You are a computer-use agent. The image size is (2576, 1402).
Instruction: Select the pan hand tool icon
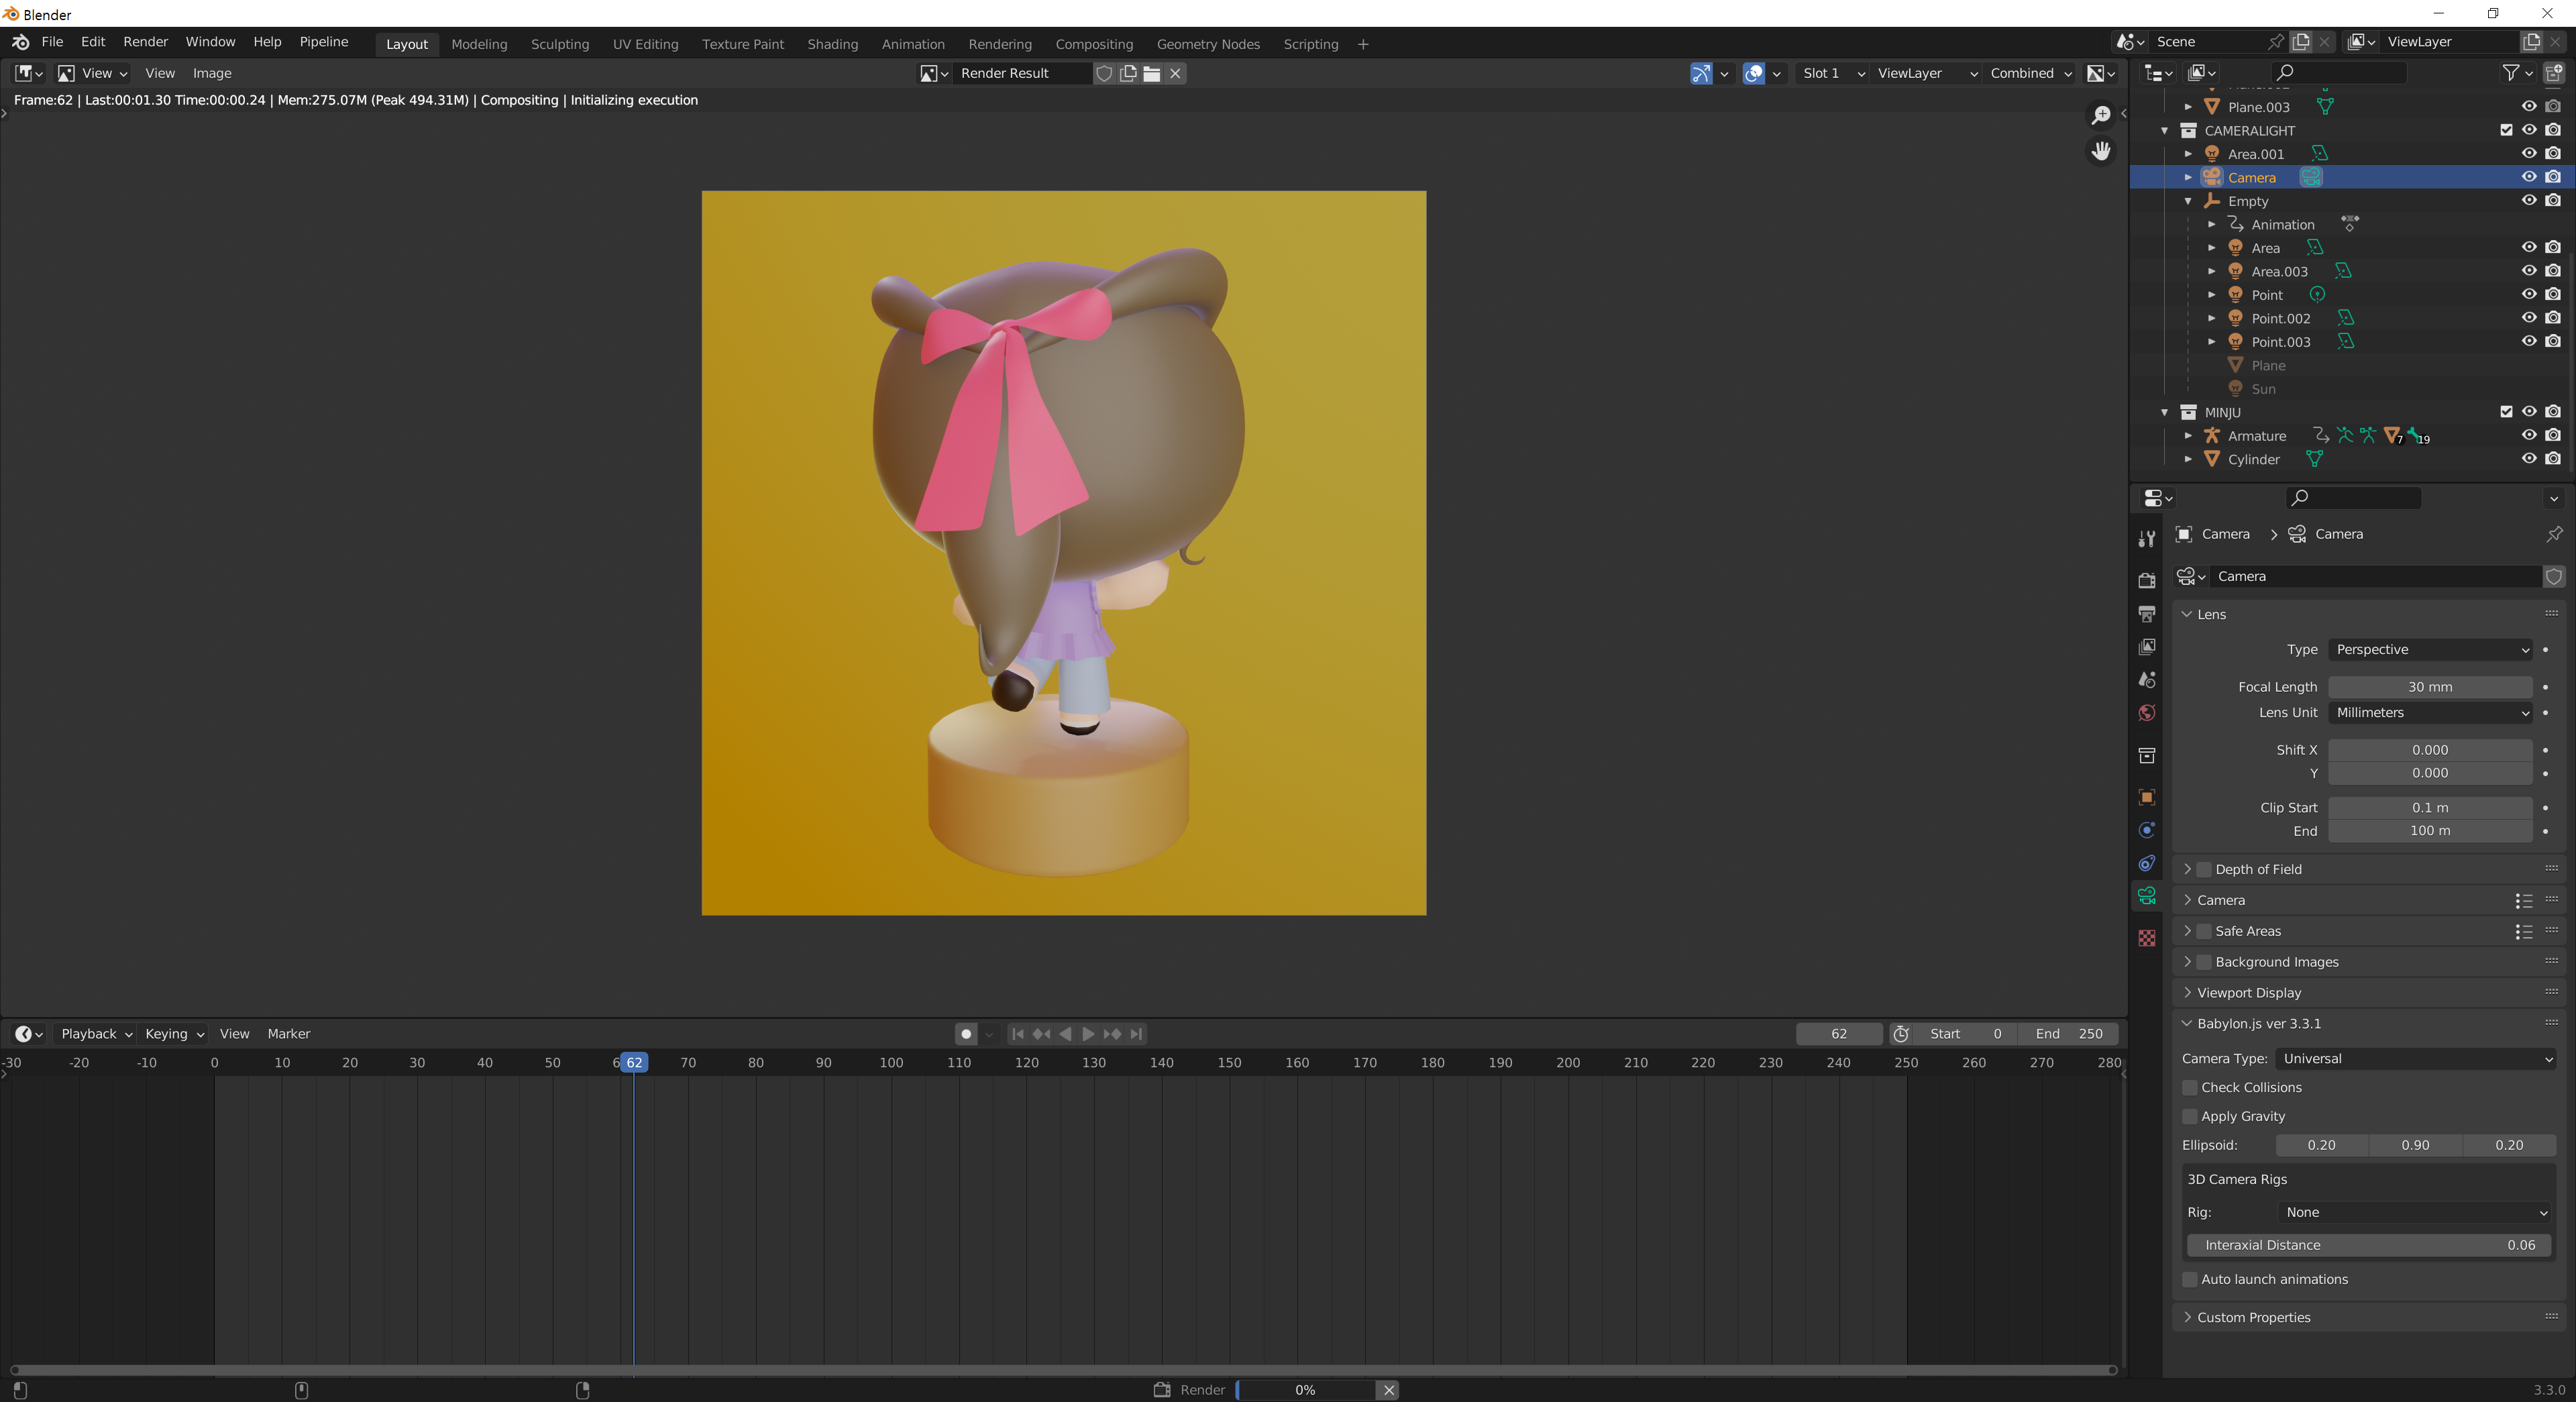(x=2101, y=151)
